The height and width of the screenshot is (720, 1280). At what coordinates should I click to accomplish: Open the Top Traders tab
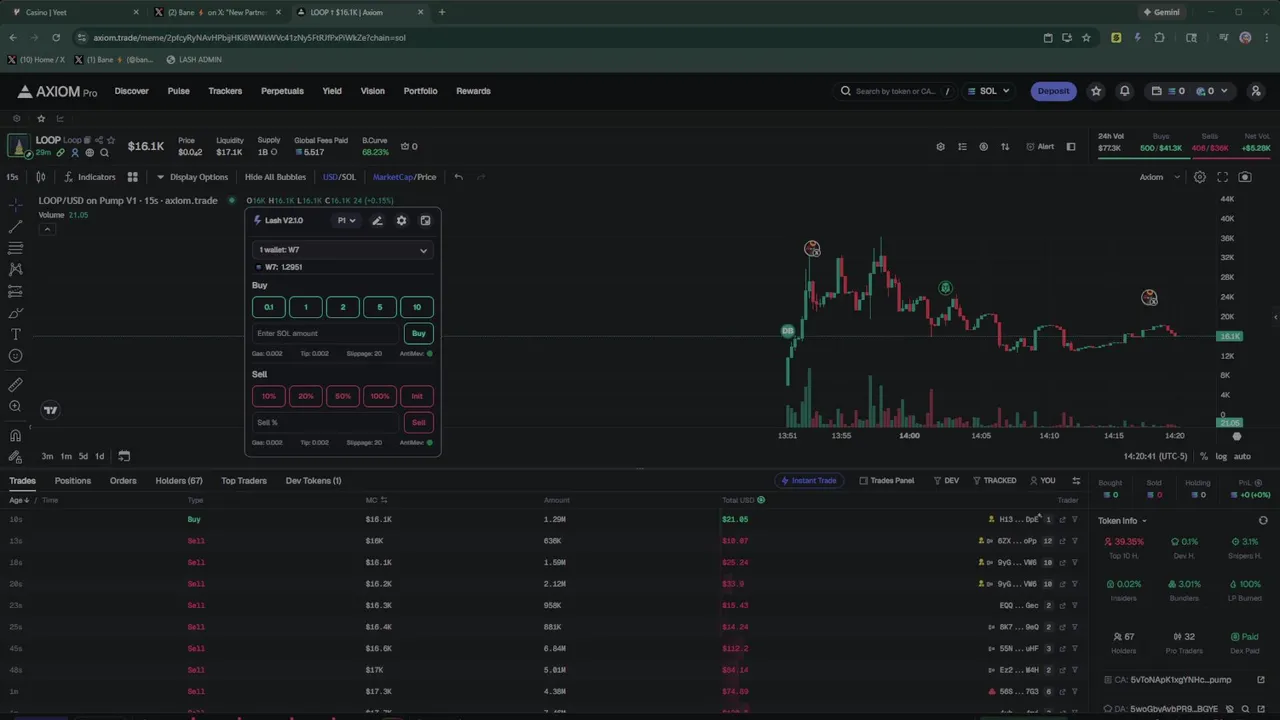pos(244,481)
